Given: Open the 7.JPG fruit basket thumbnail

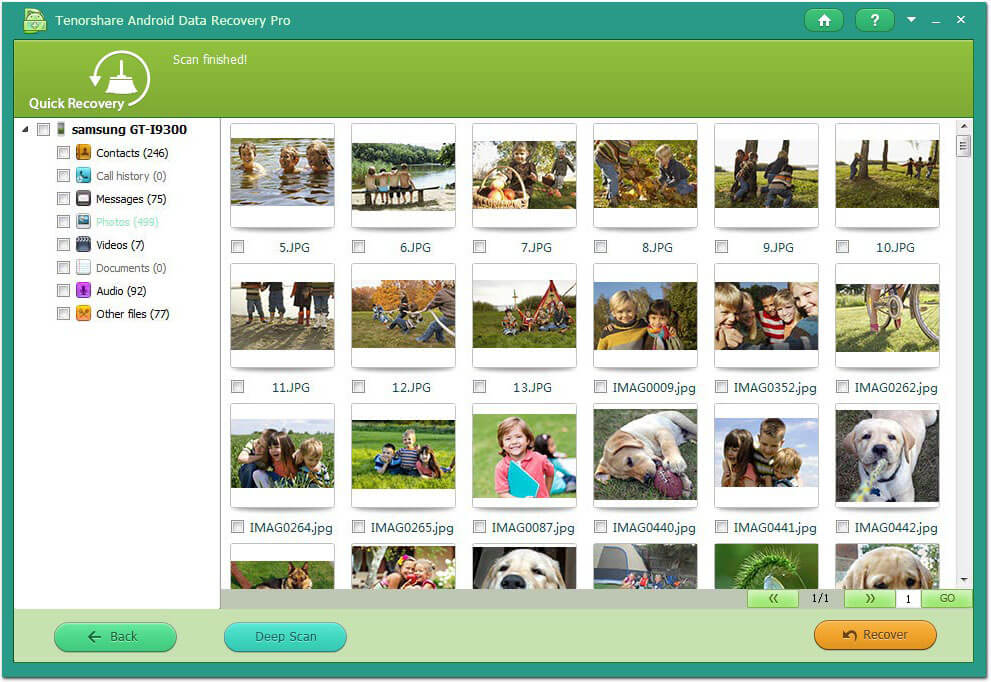Looking at the screenshot, I should (x=525, y=174).
